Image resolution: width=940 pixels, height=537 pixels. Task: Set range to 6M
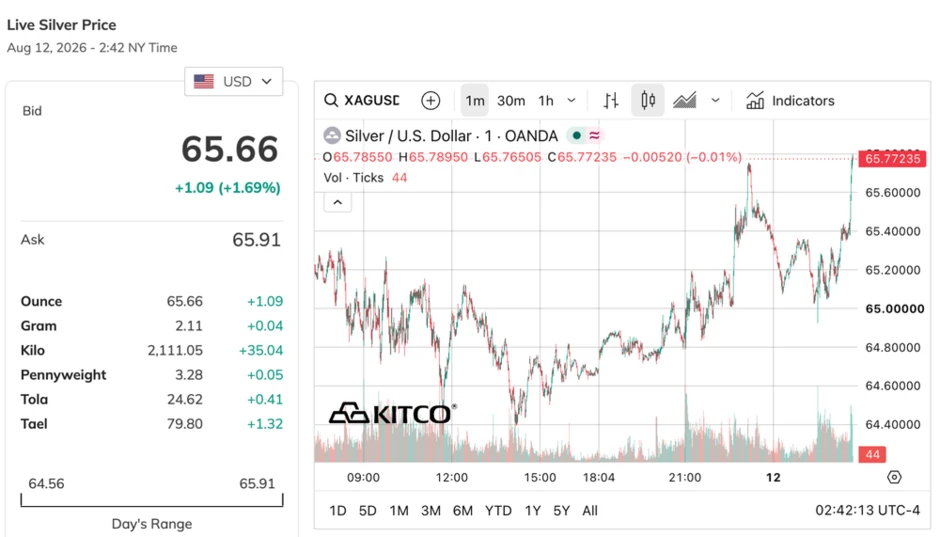point(463,511)
